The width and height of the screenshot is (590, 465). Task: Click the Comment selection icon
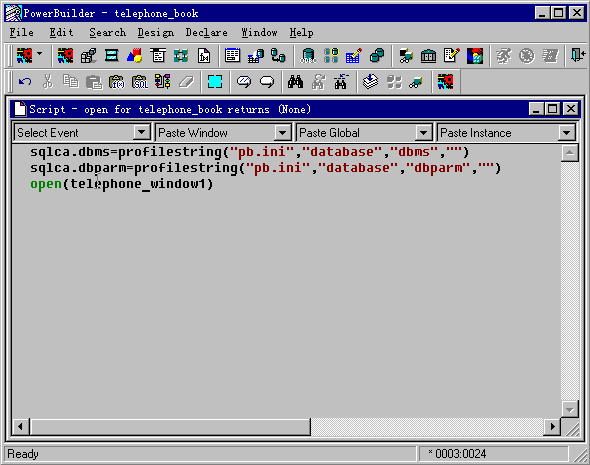tap(244, 82)
